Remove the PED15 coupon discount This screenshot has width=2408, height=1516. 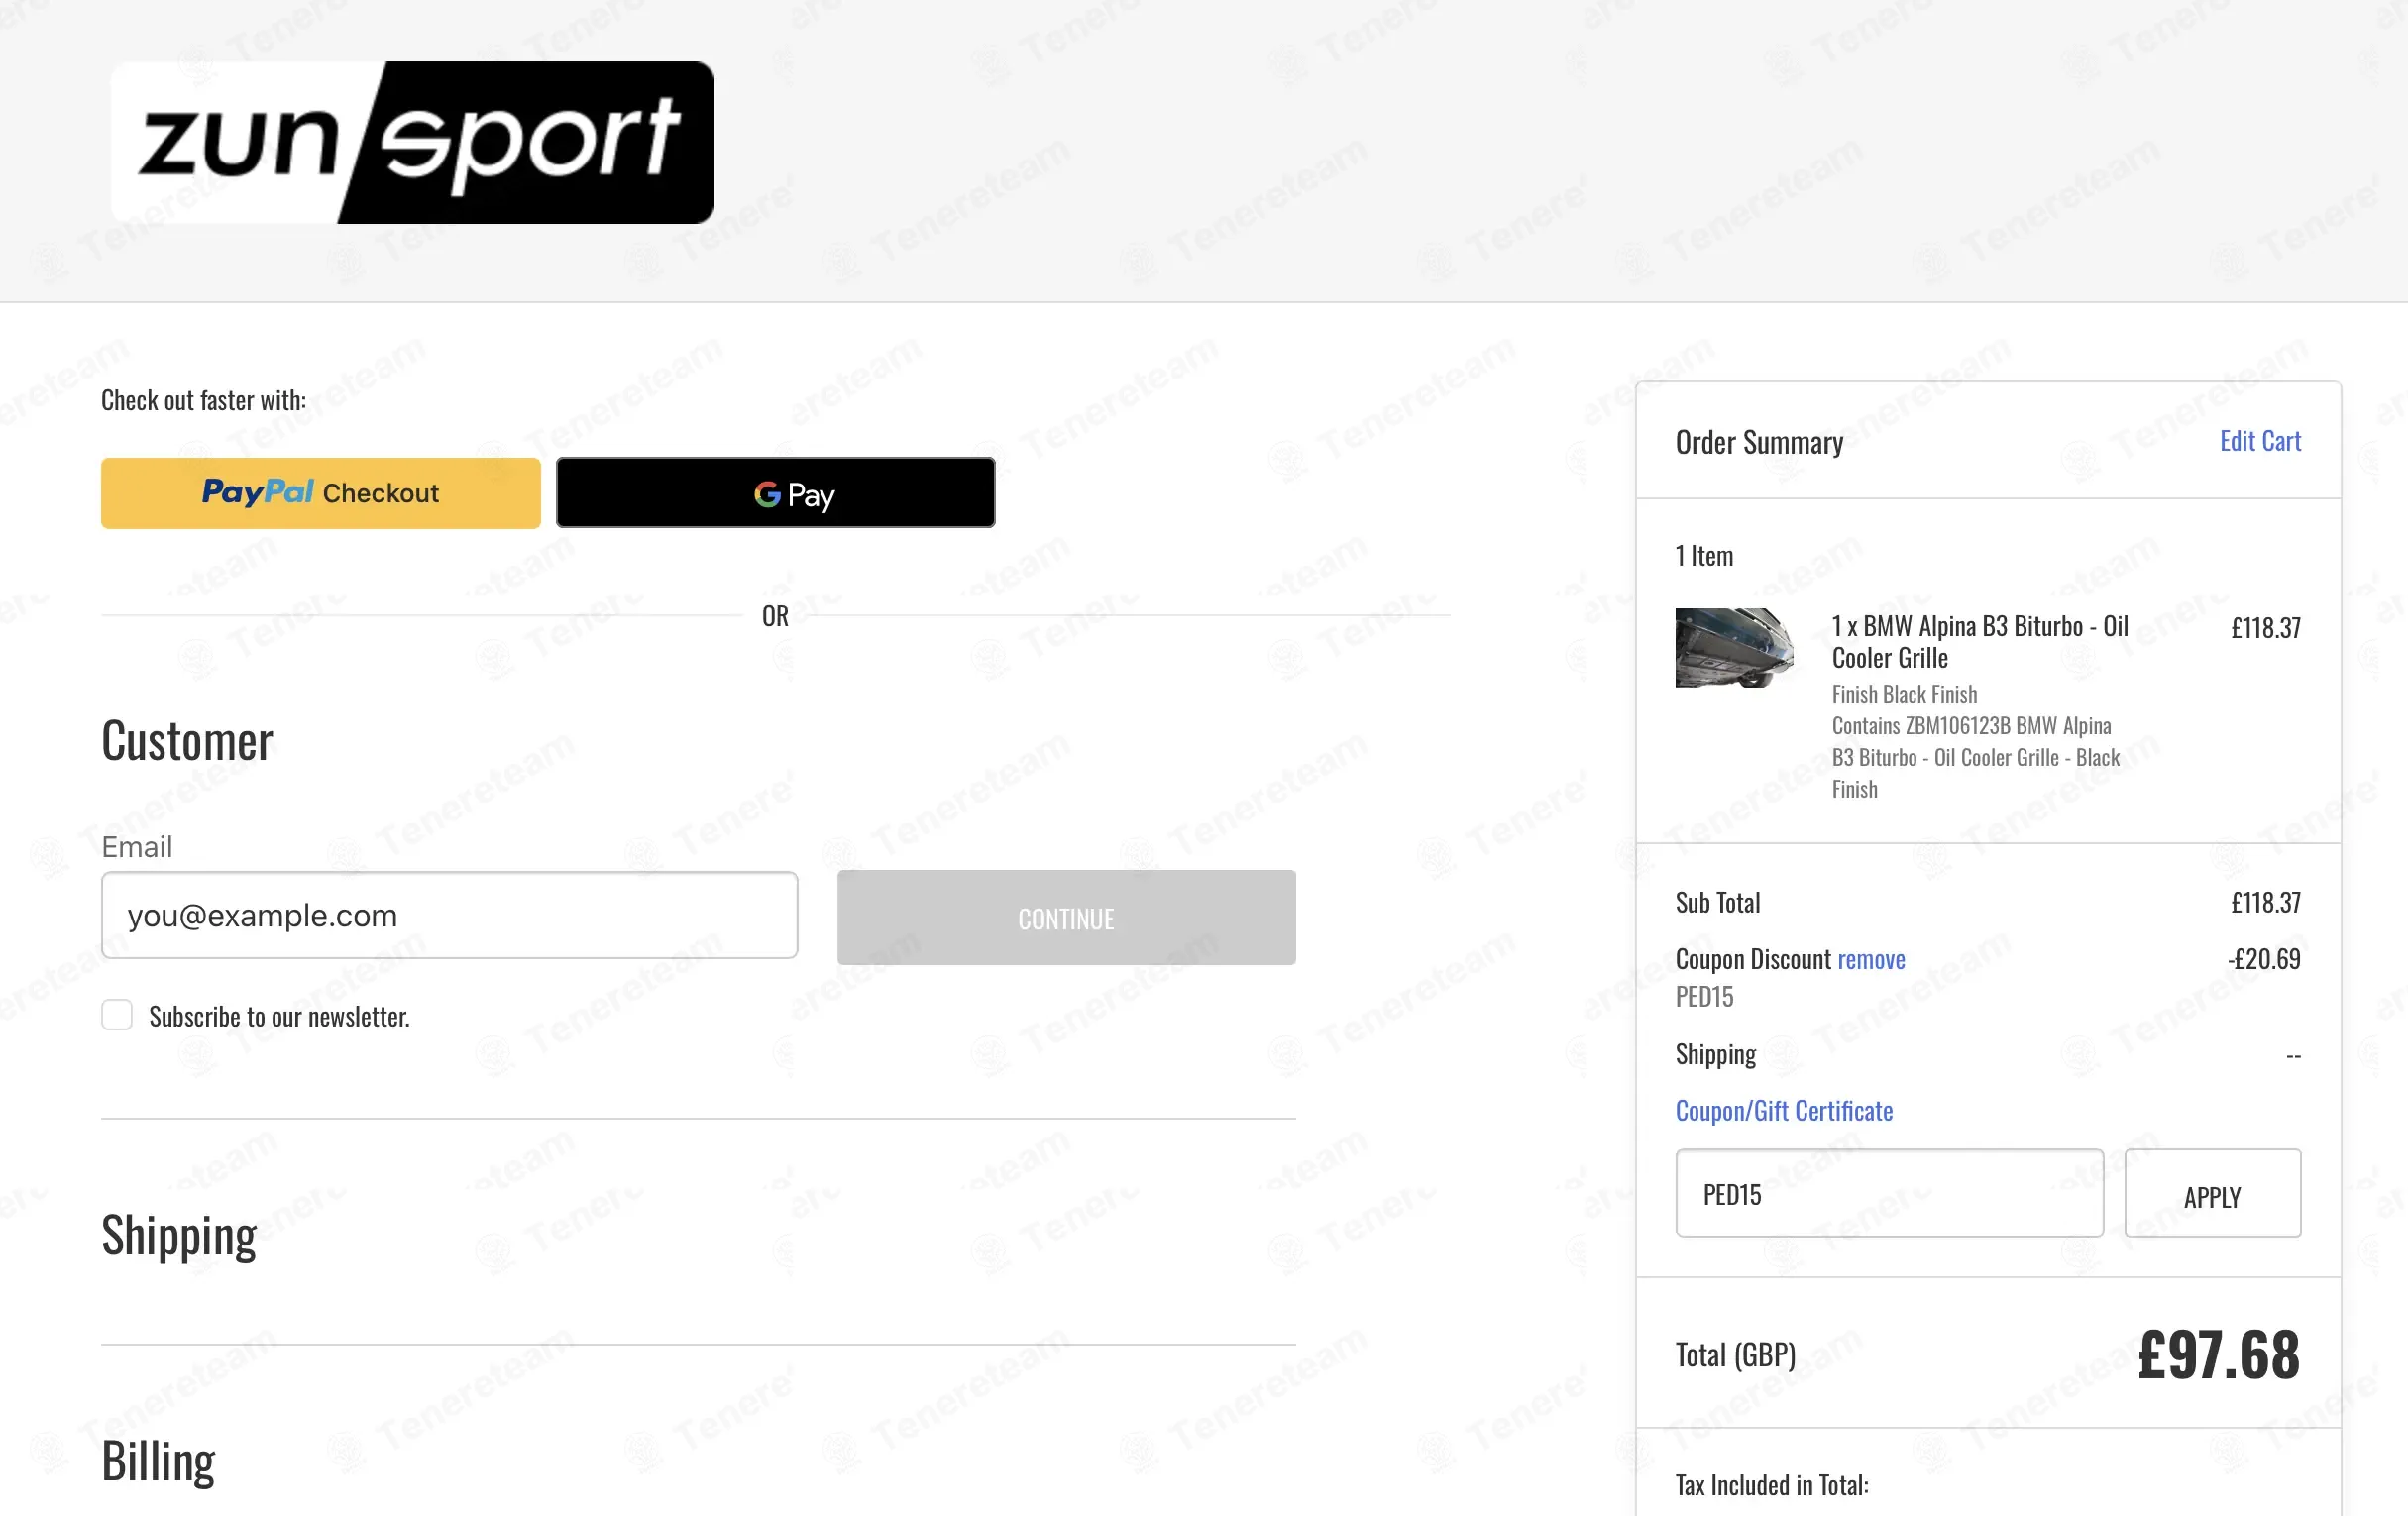click(1870, 959)
